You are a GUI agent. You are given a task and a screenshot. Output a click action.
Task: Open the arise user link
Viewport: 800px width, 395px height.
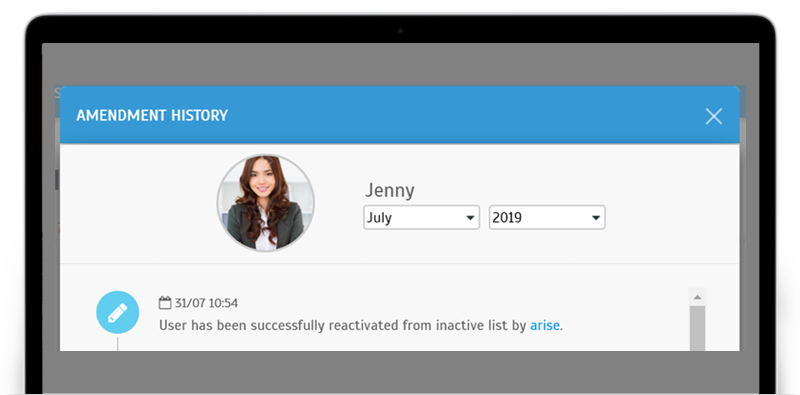click(545, 325)
